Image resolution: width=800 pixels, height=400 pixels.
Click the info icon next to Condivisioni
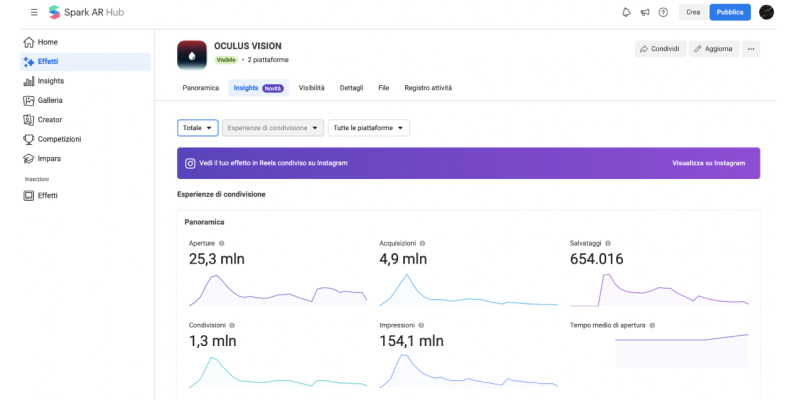(232, 326)
